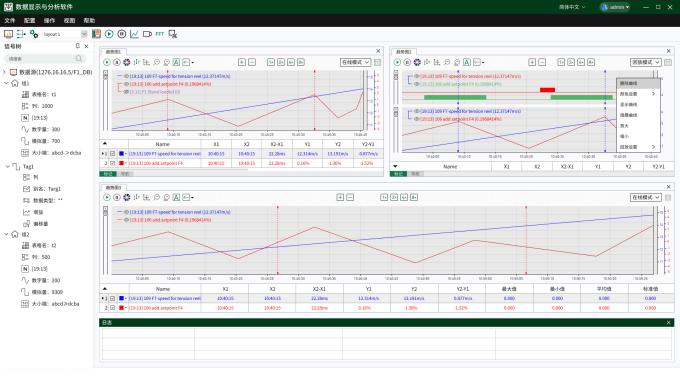Viewport: 680px width, 382px height.
Task: Toggle the checkbox for row 1 in bottom chart table
Action: [113, 298]
